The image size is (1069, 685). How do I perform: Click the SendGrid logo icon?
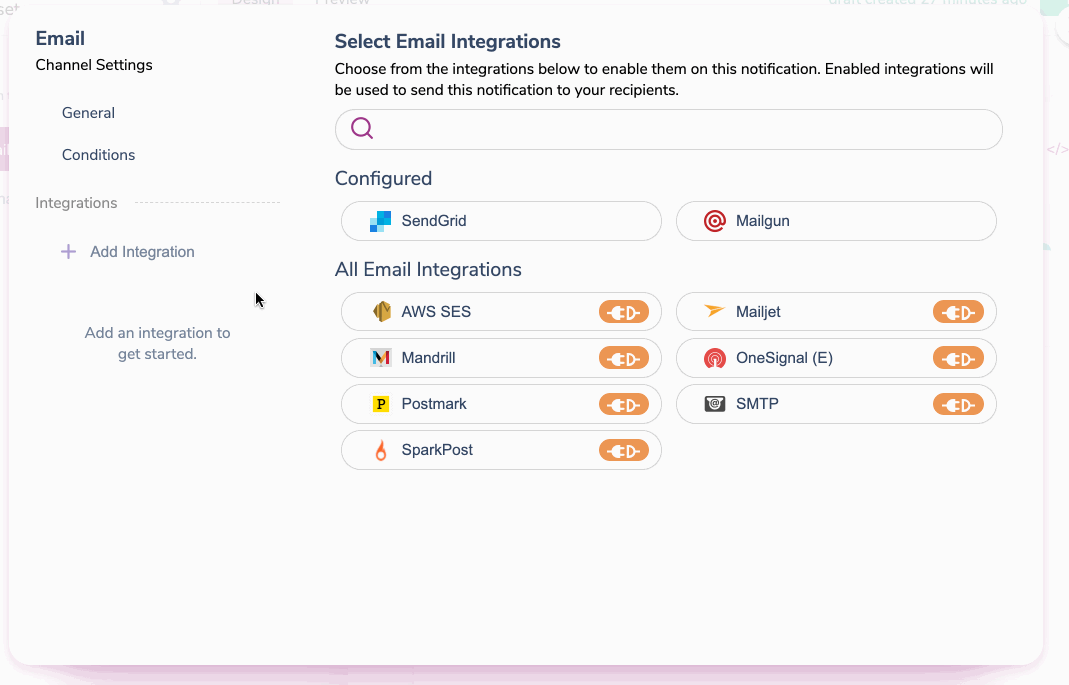(380, 221)
